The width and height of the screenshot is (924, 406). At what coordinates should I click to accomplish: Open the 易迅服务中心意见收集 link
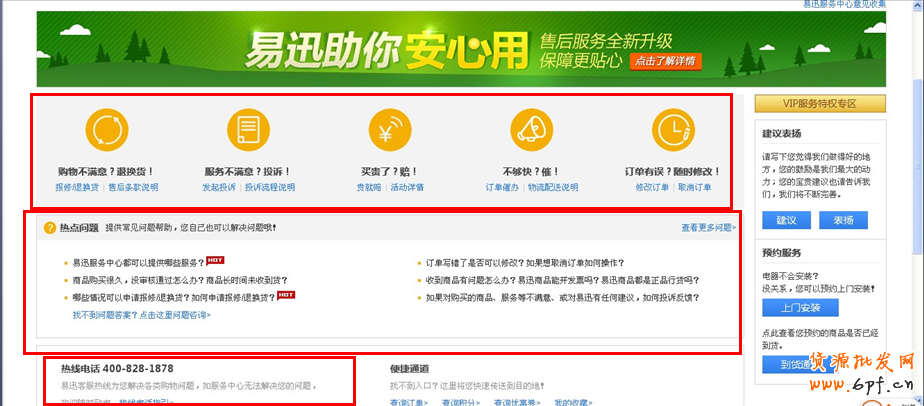pos(844,4)
